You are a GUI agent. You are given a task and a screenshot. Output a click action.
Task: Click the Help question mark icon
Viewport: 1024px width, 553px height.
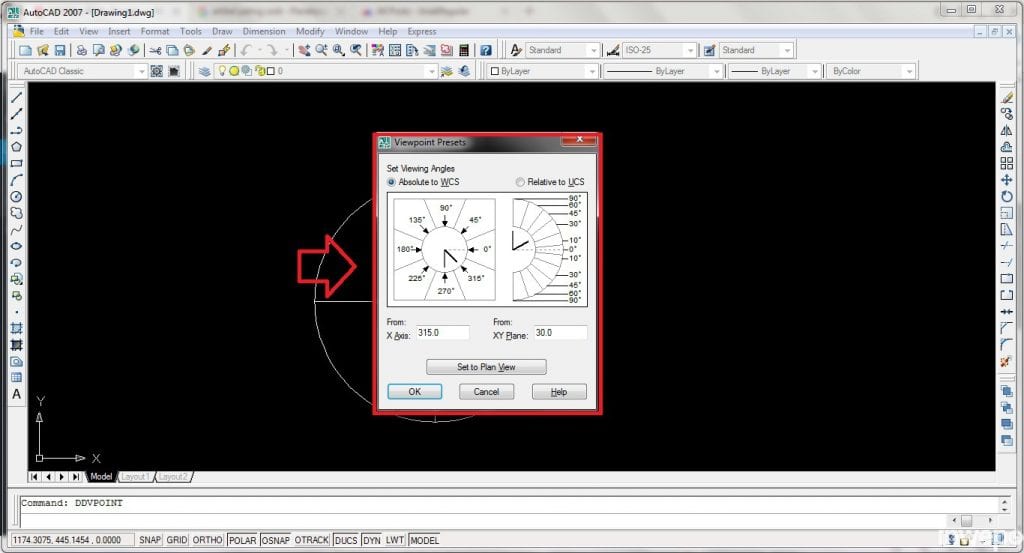[x=485, y=50]
